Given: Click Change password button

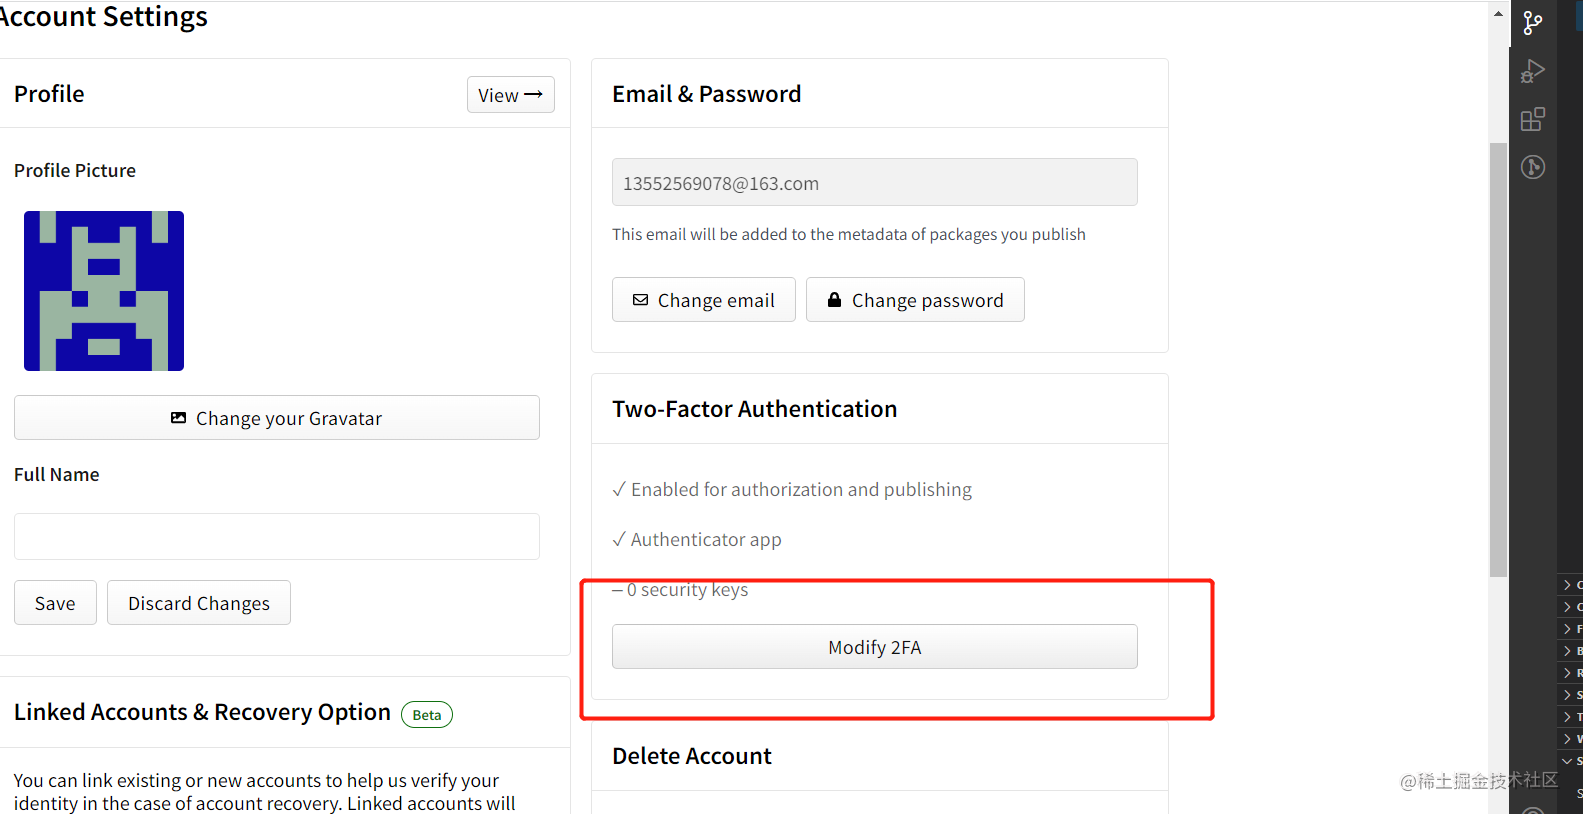Looking at the screenshot, I should coord(915,300).
